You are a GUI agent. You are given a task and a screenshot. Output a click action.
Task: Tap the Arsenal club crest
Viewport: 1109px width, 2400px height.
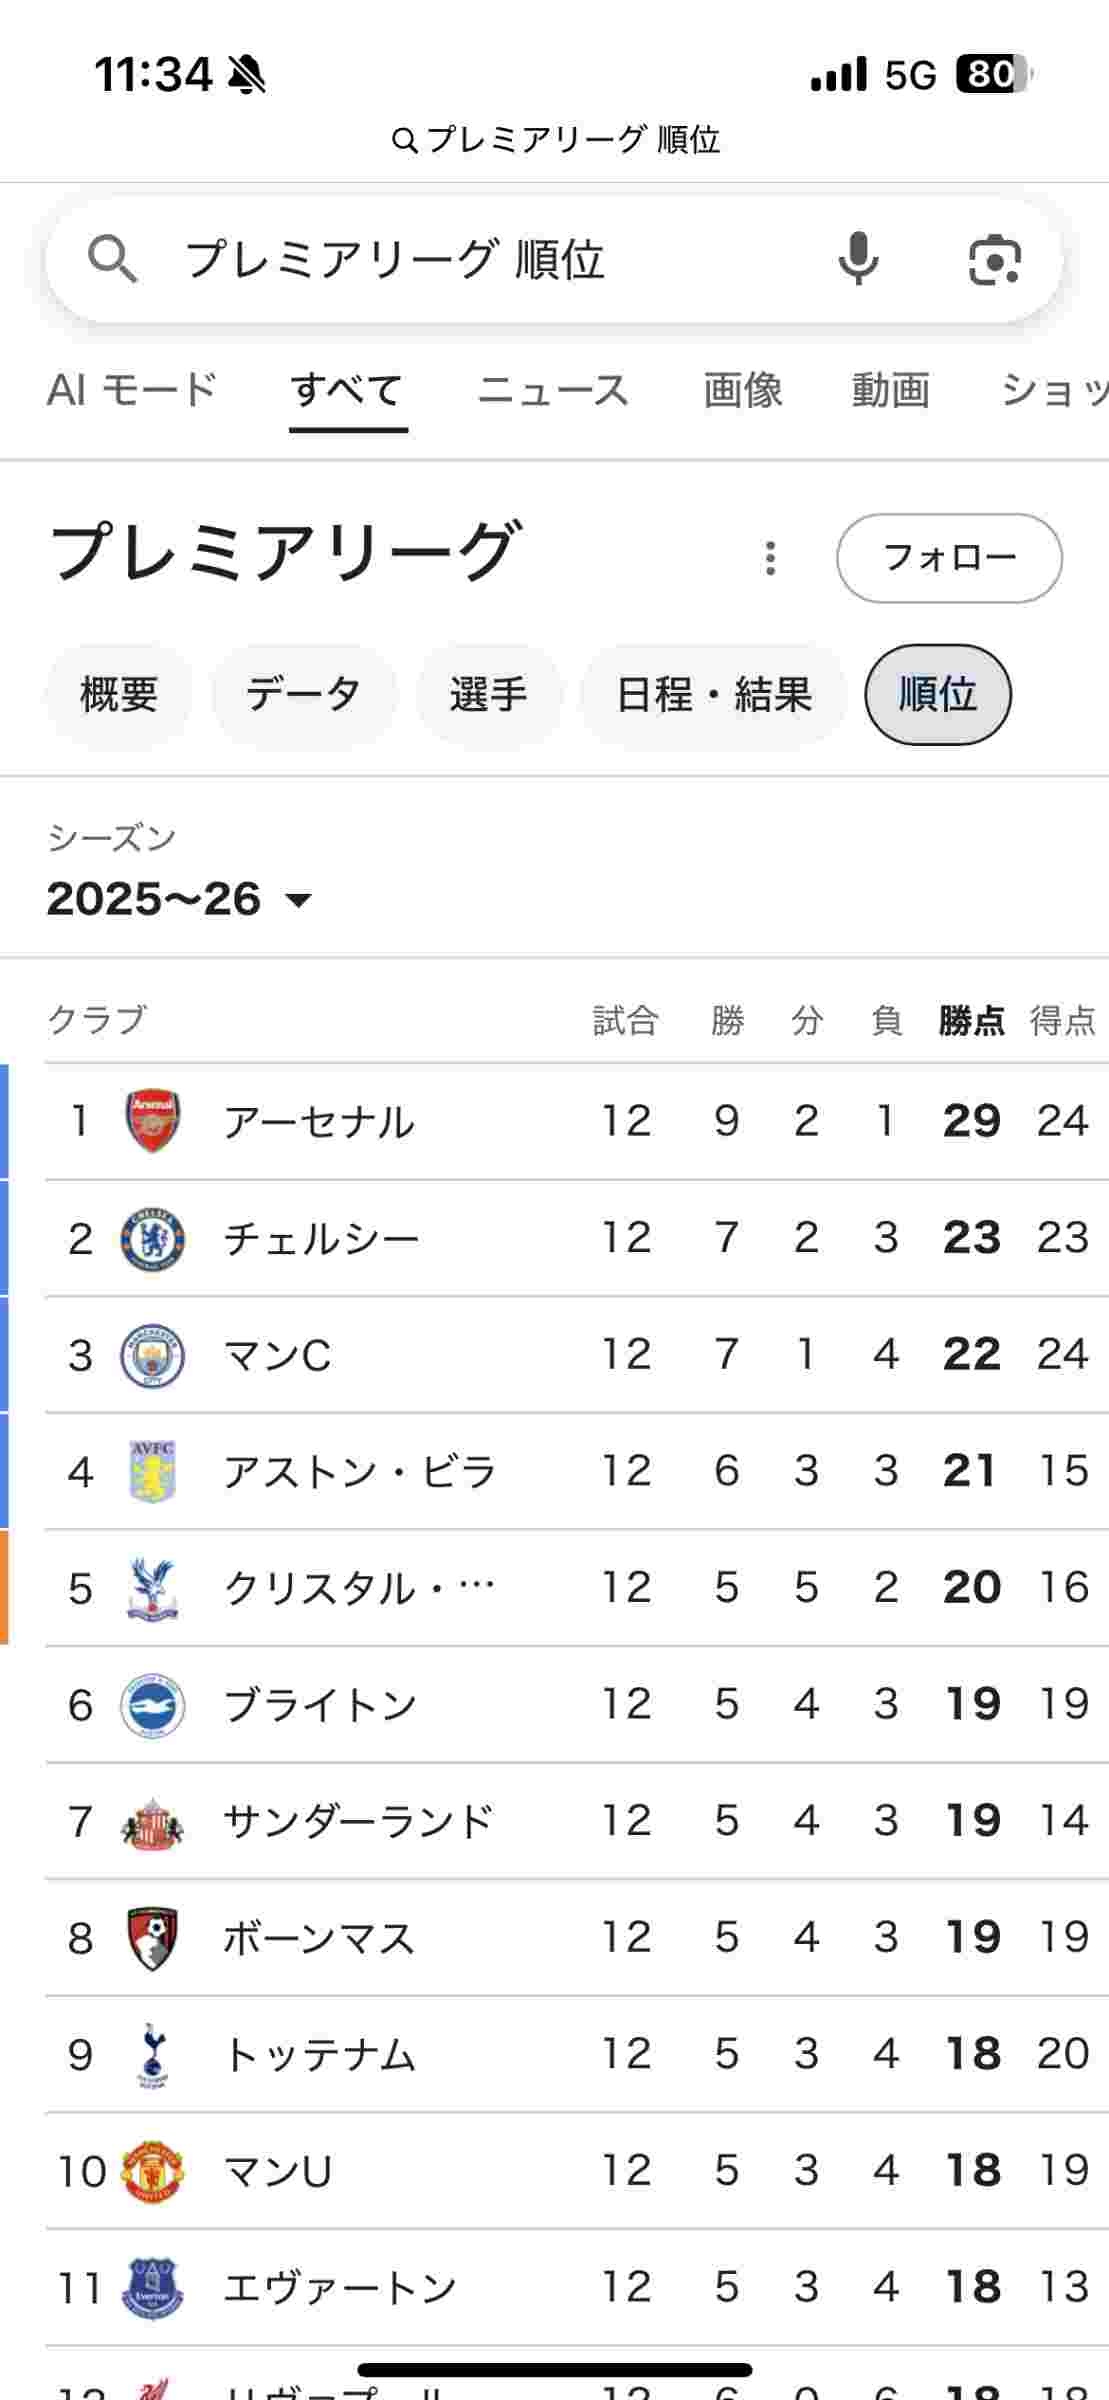(x=153, y=1121)
